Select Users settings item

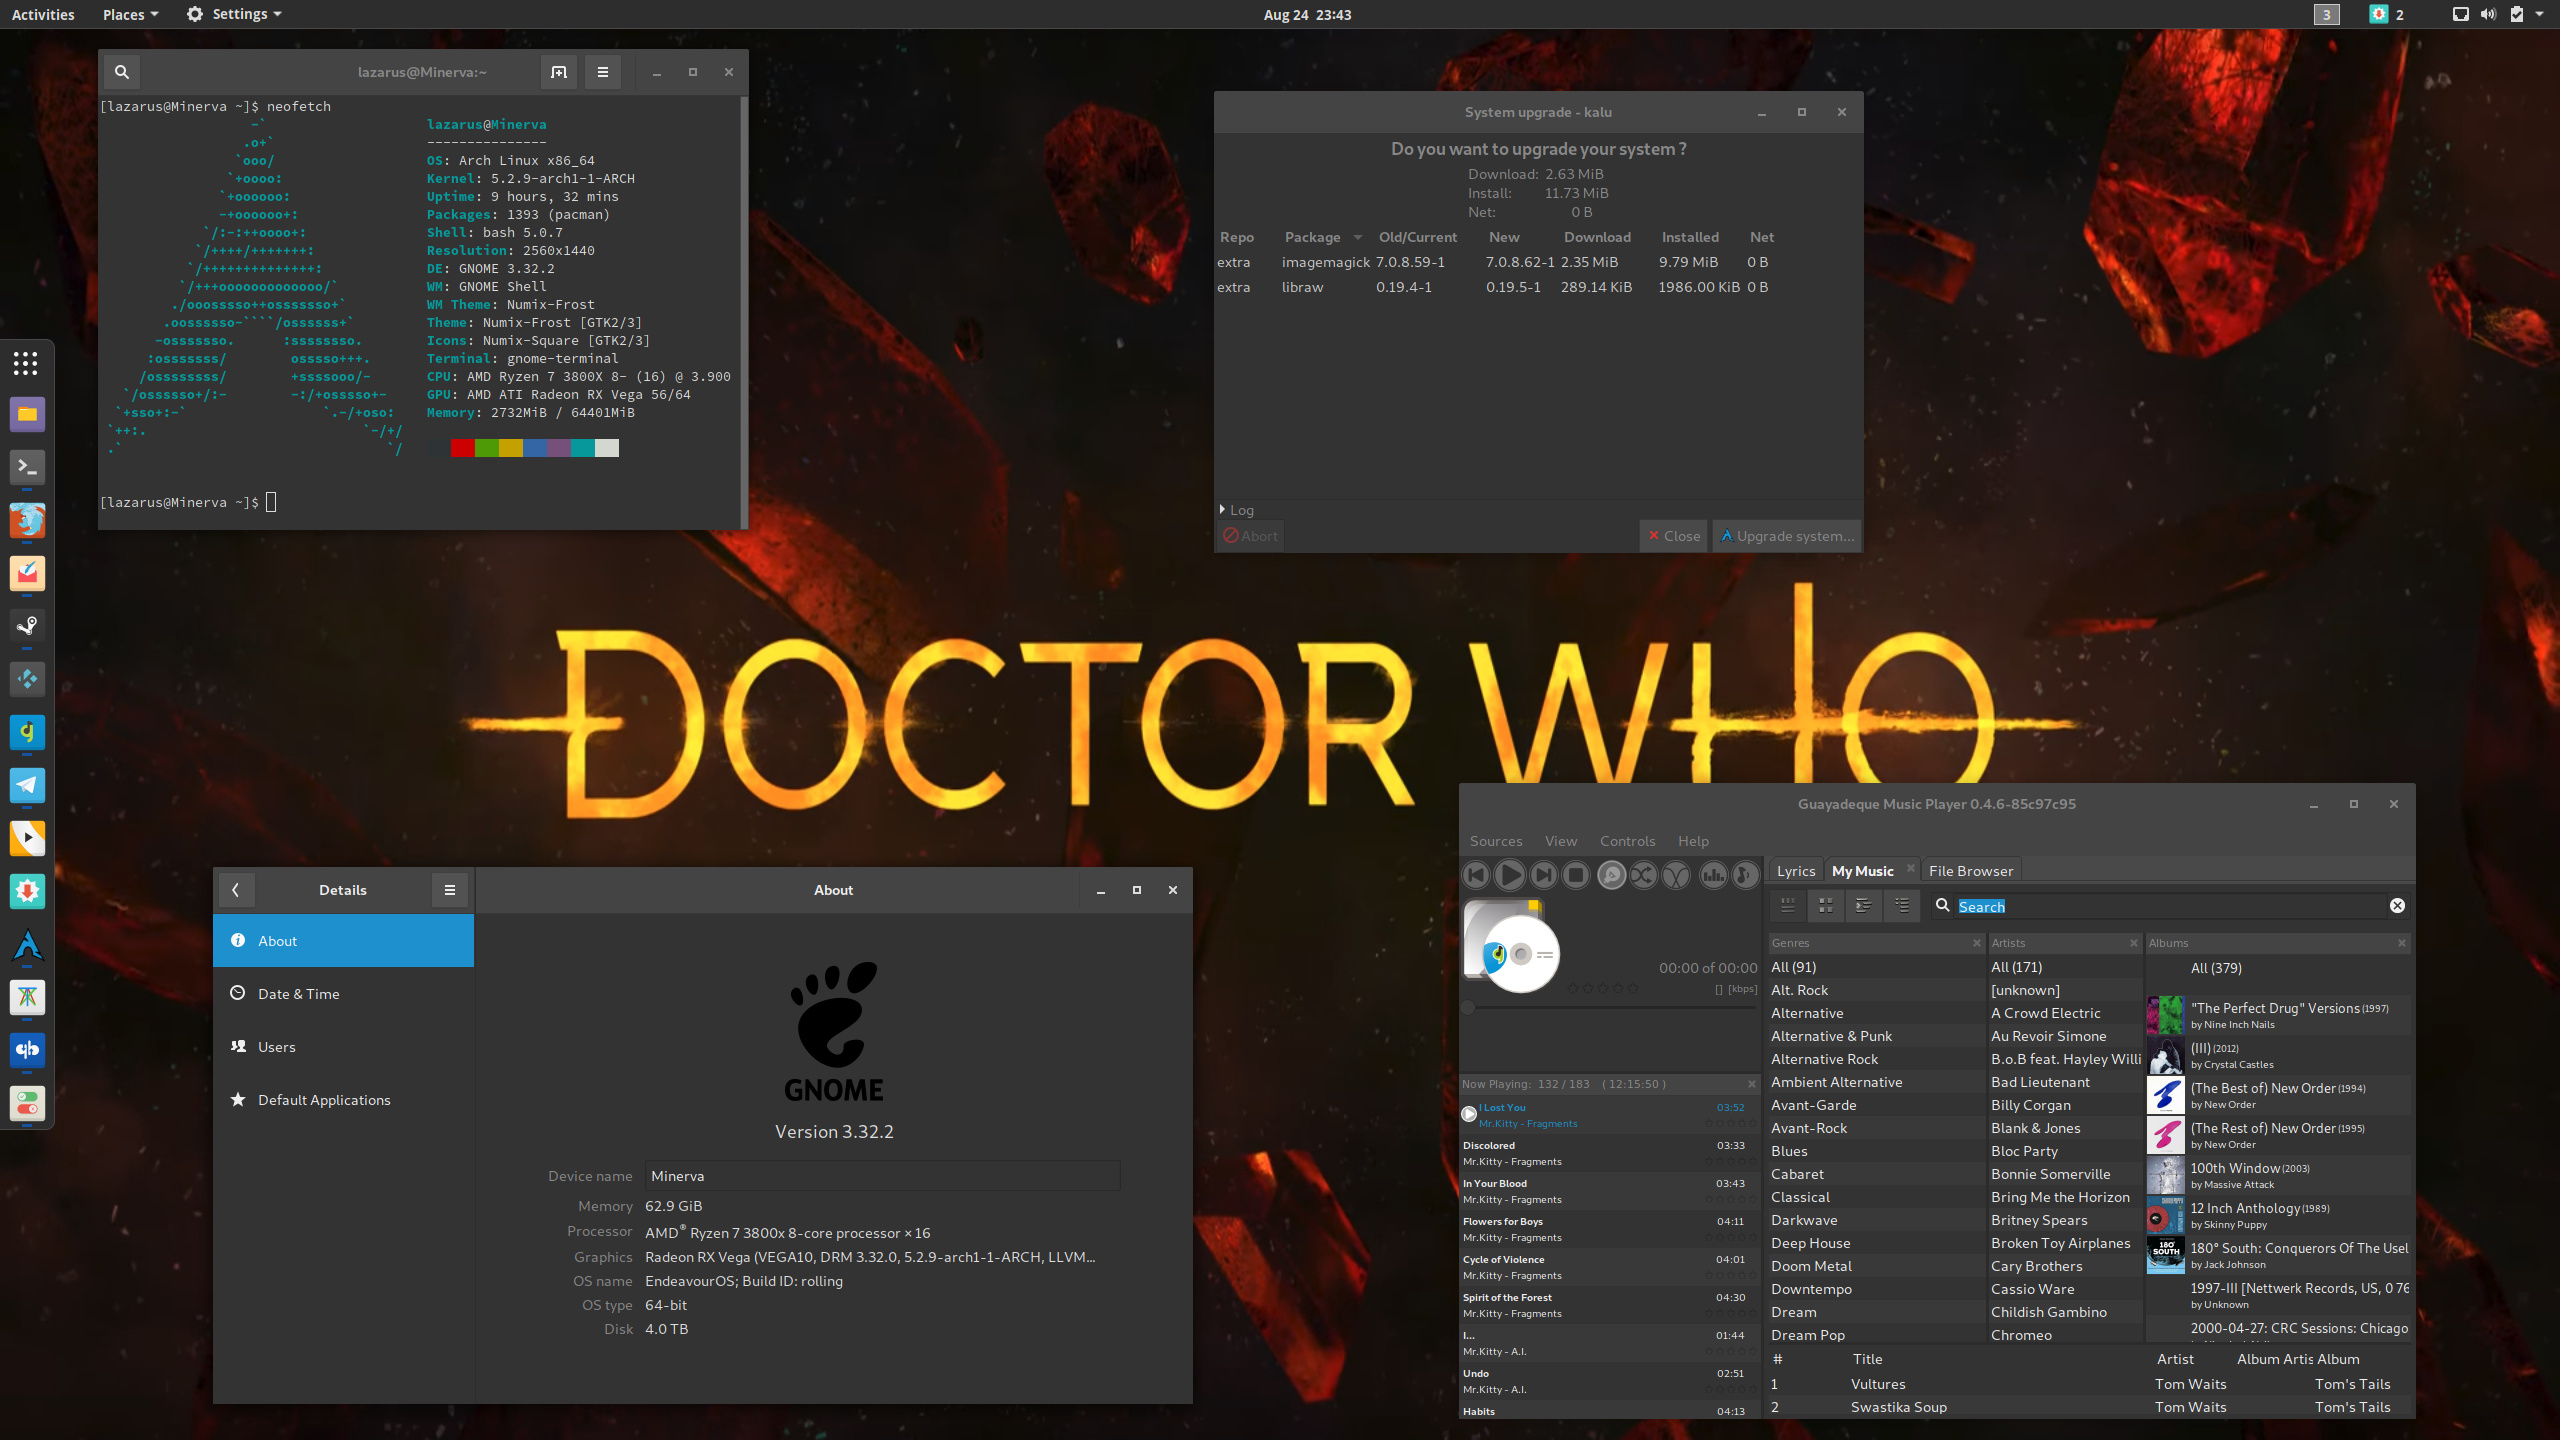(343, 1047)
